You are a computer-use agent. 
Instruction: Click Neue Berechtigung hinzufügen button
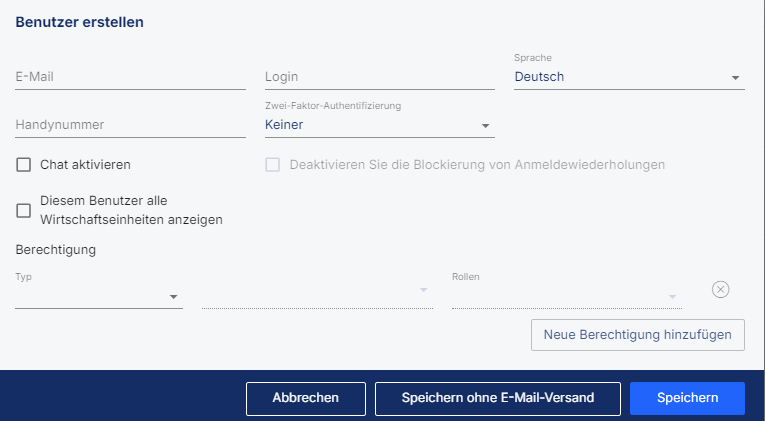tap(638, 335)
